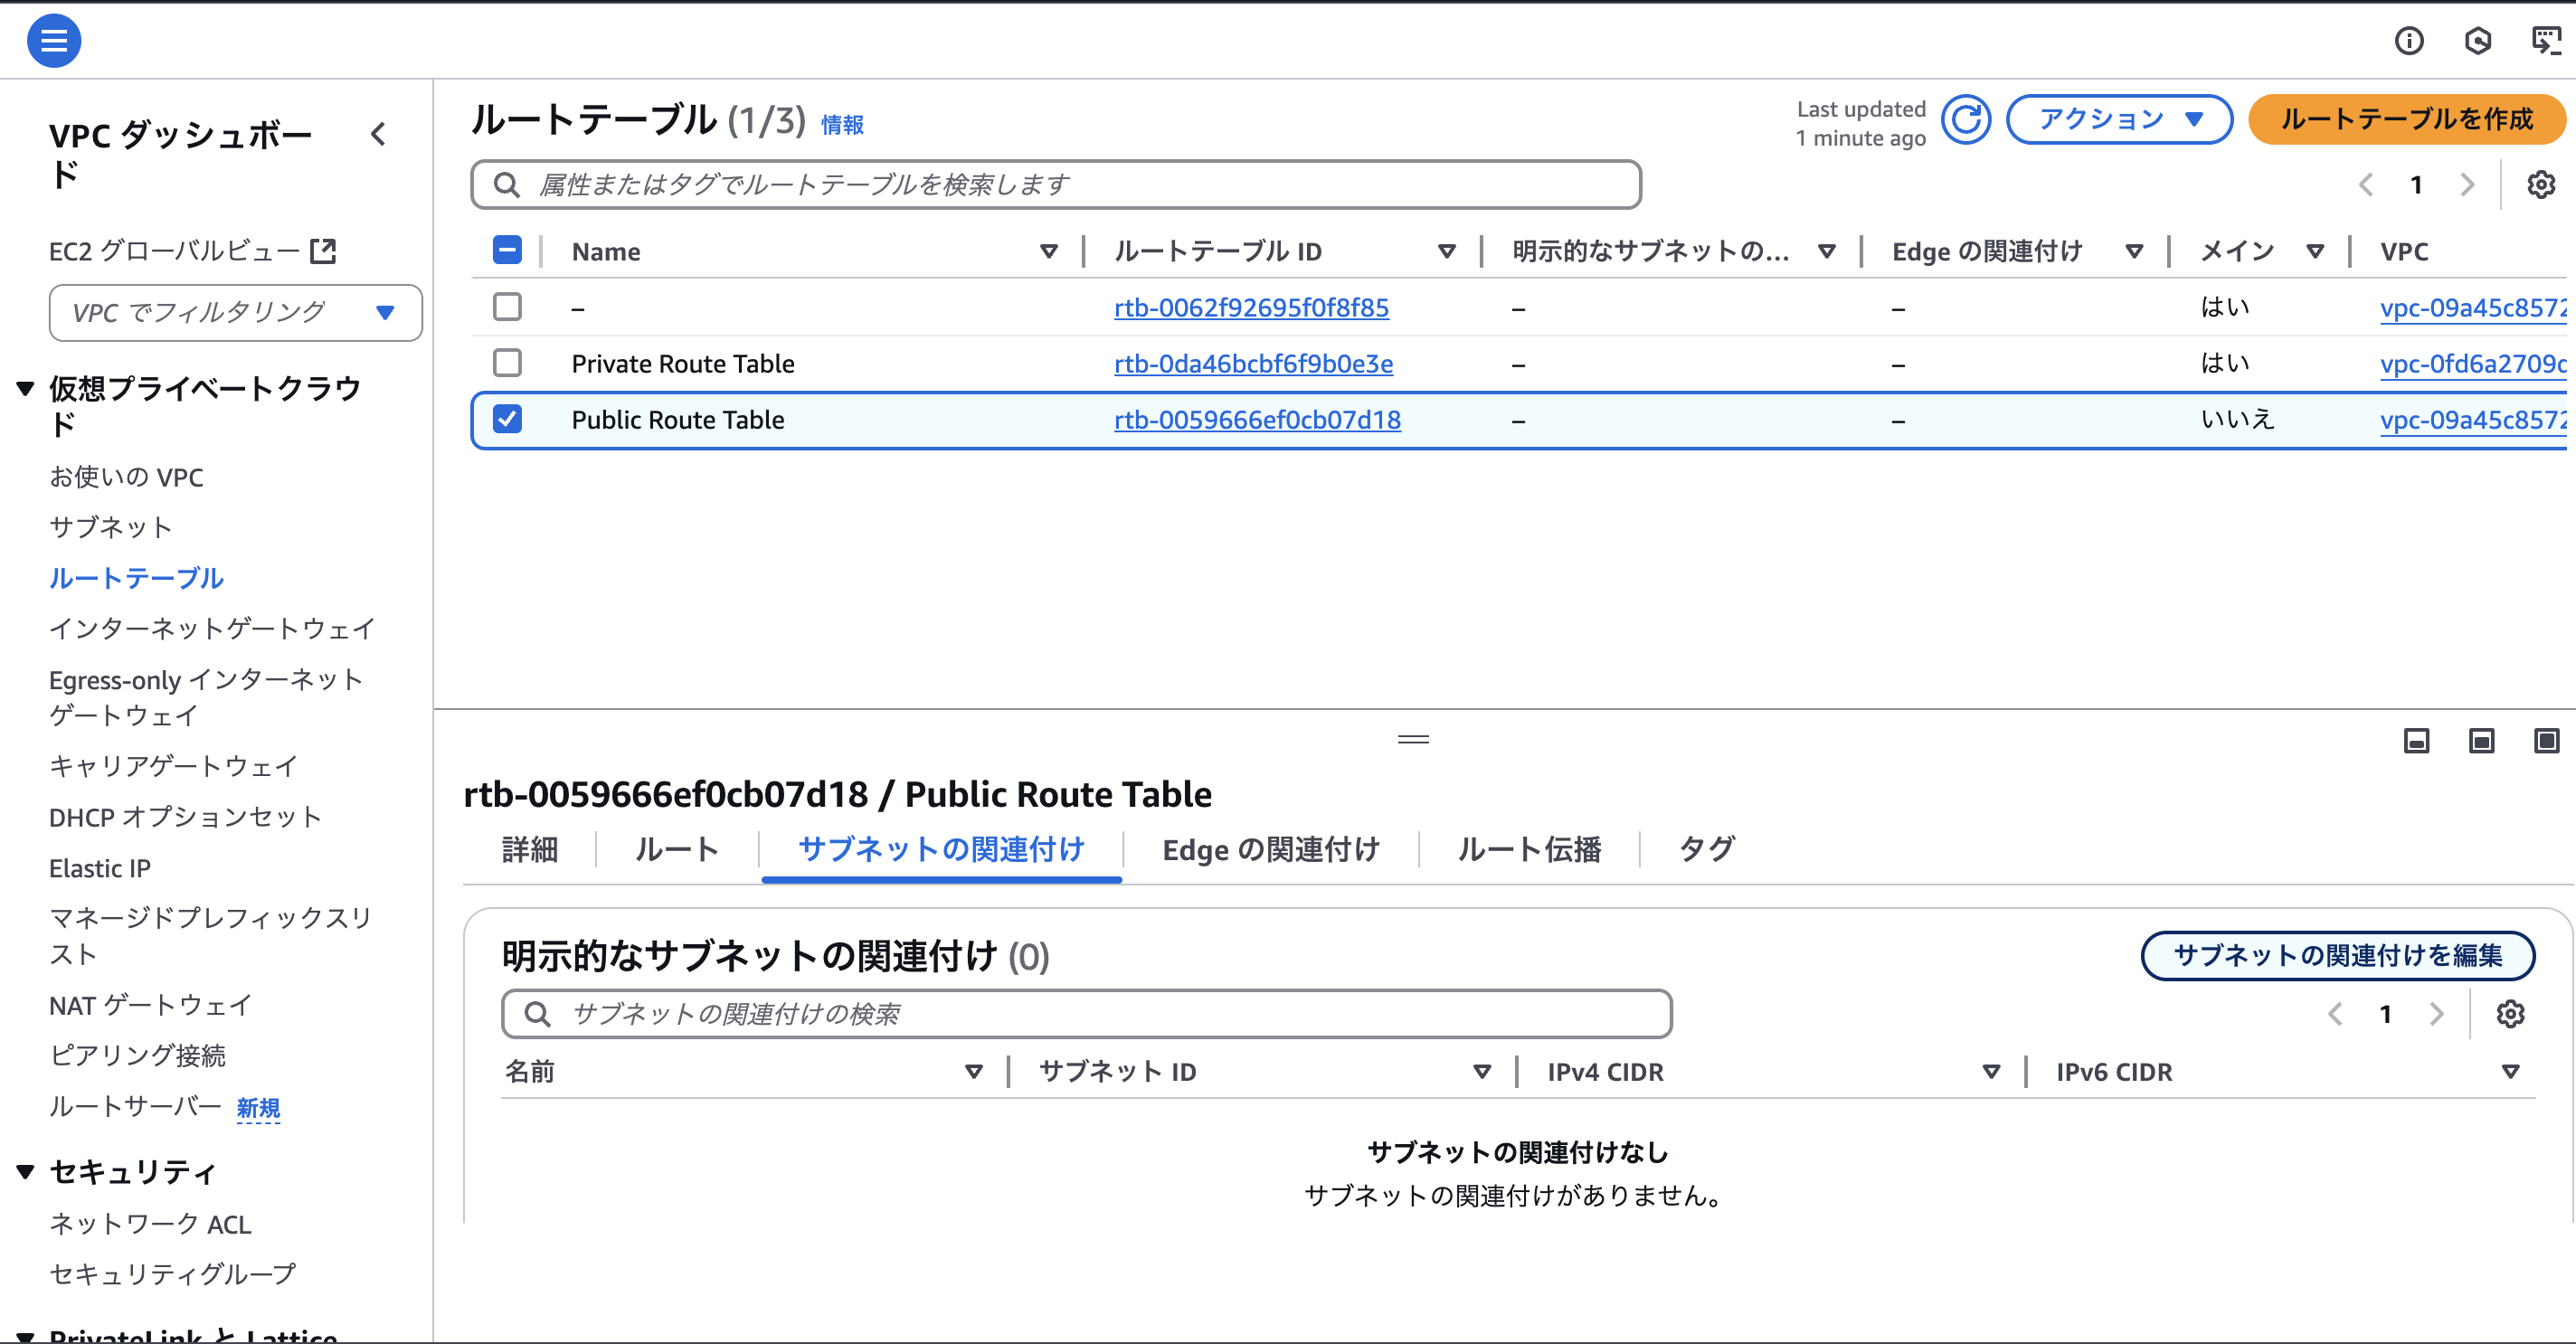Click the CloudShell icon in top bar

pyautogui.click(x=2545, y=41)
